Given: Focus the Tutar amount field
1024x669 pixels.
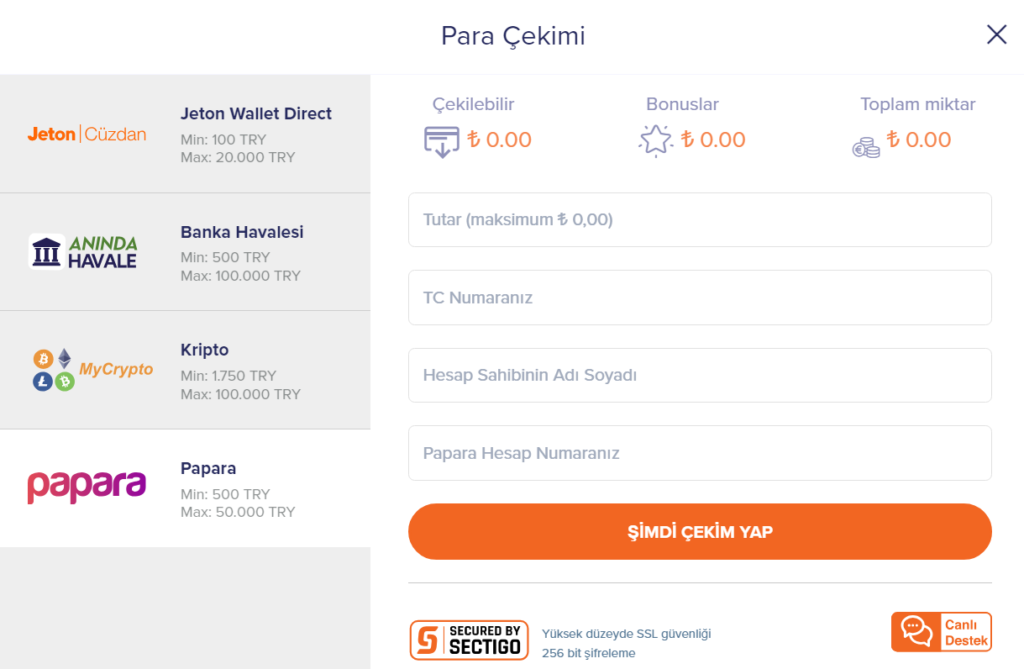Looking at the screenshot, I should point(700,220).
